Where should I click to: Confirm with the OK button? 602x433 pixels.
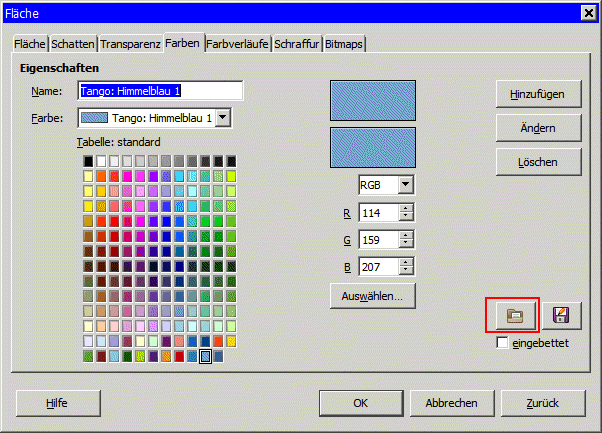(361, 403)
